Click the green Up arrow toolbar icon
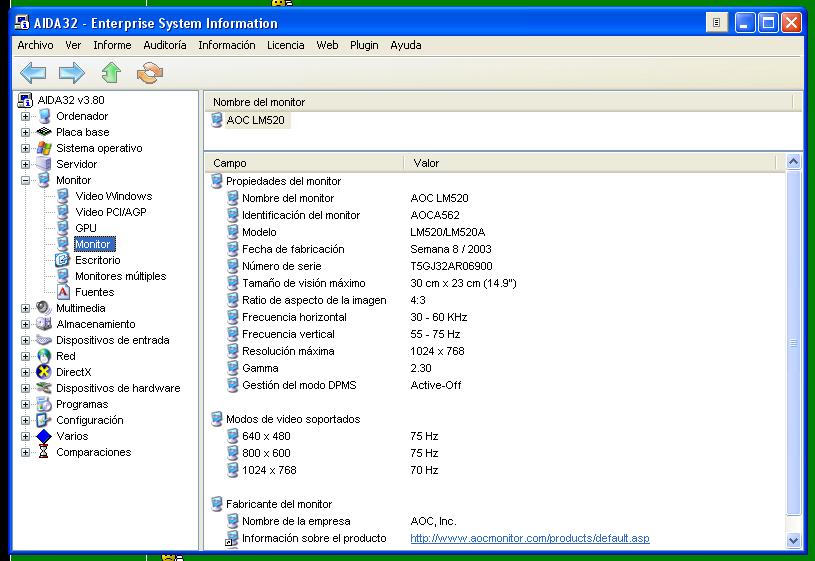The width and height of the screenshot is (815, 561). [x=111, y=72]
